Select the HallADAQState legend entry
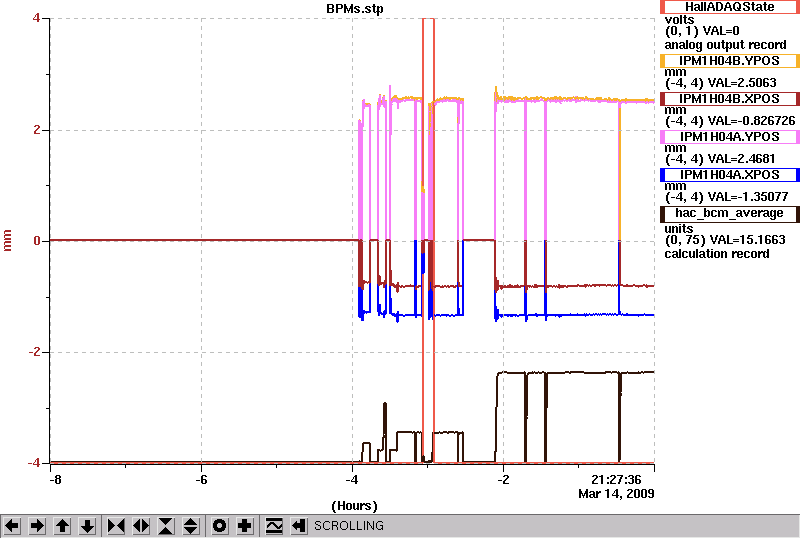The image size is (800, 538). pyautogui.click(x=730, y=7)
